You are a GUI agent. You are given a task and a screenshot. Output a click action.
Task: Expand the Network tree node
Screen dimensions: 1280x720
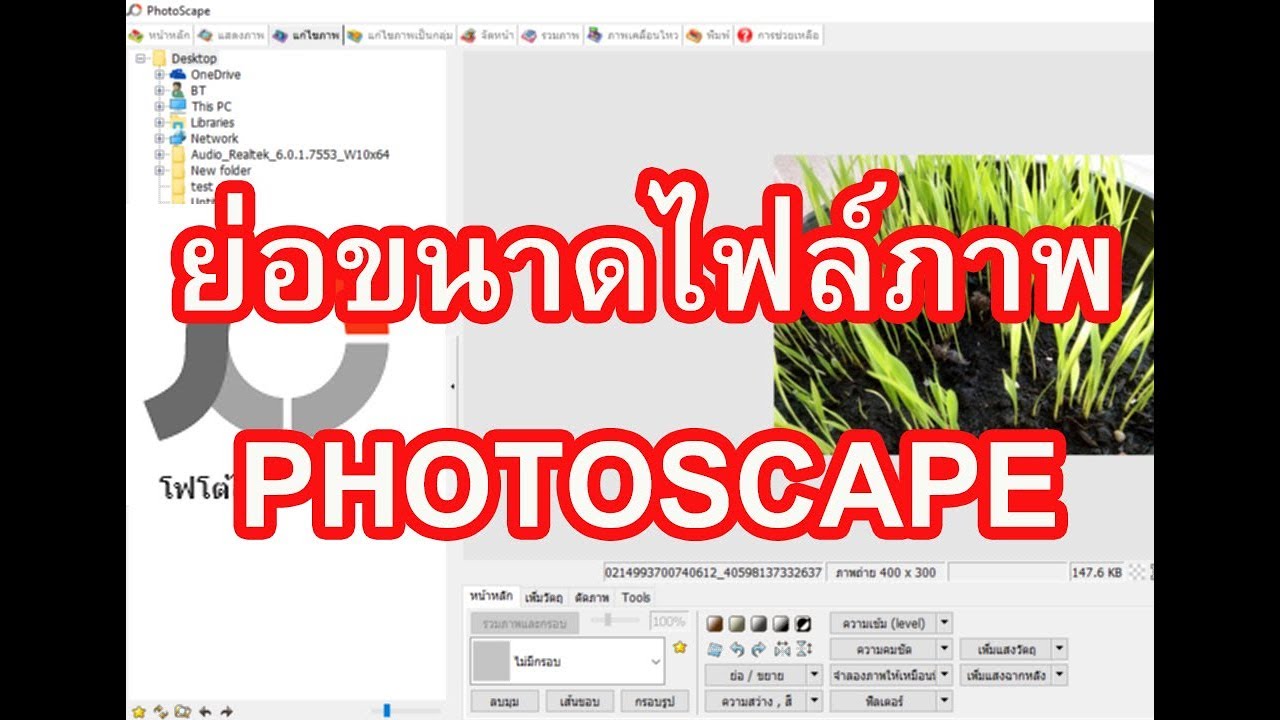[x=159, y=138]
